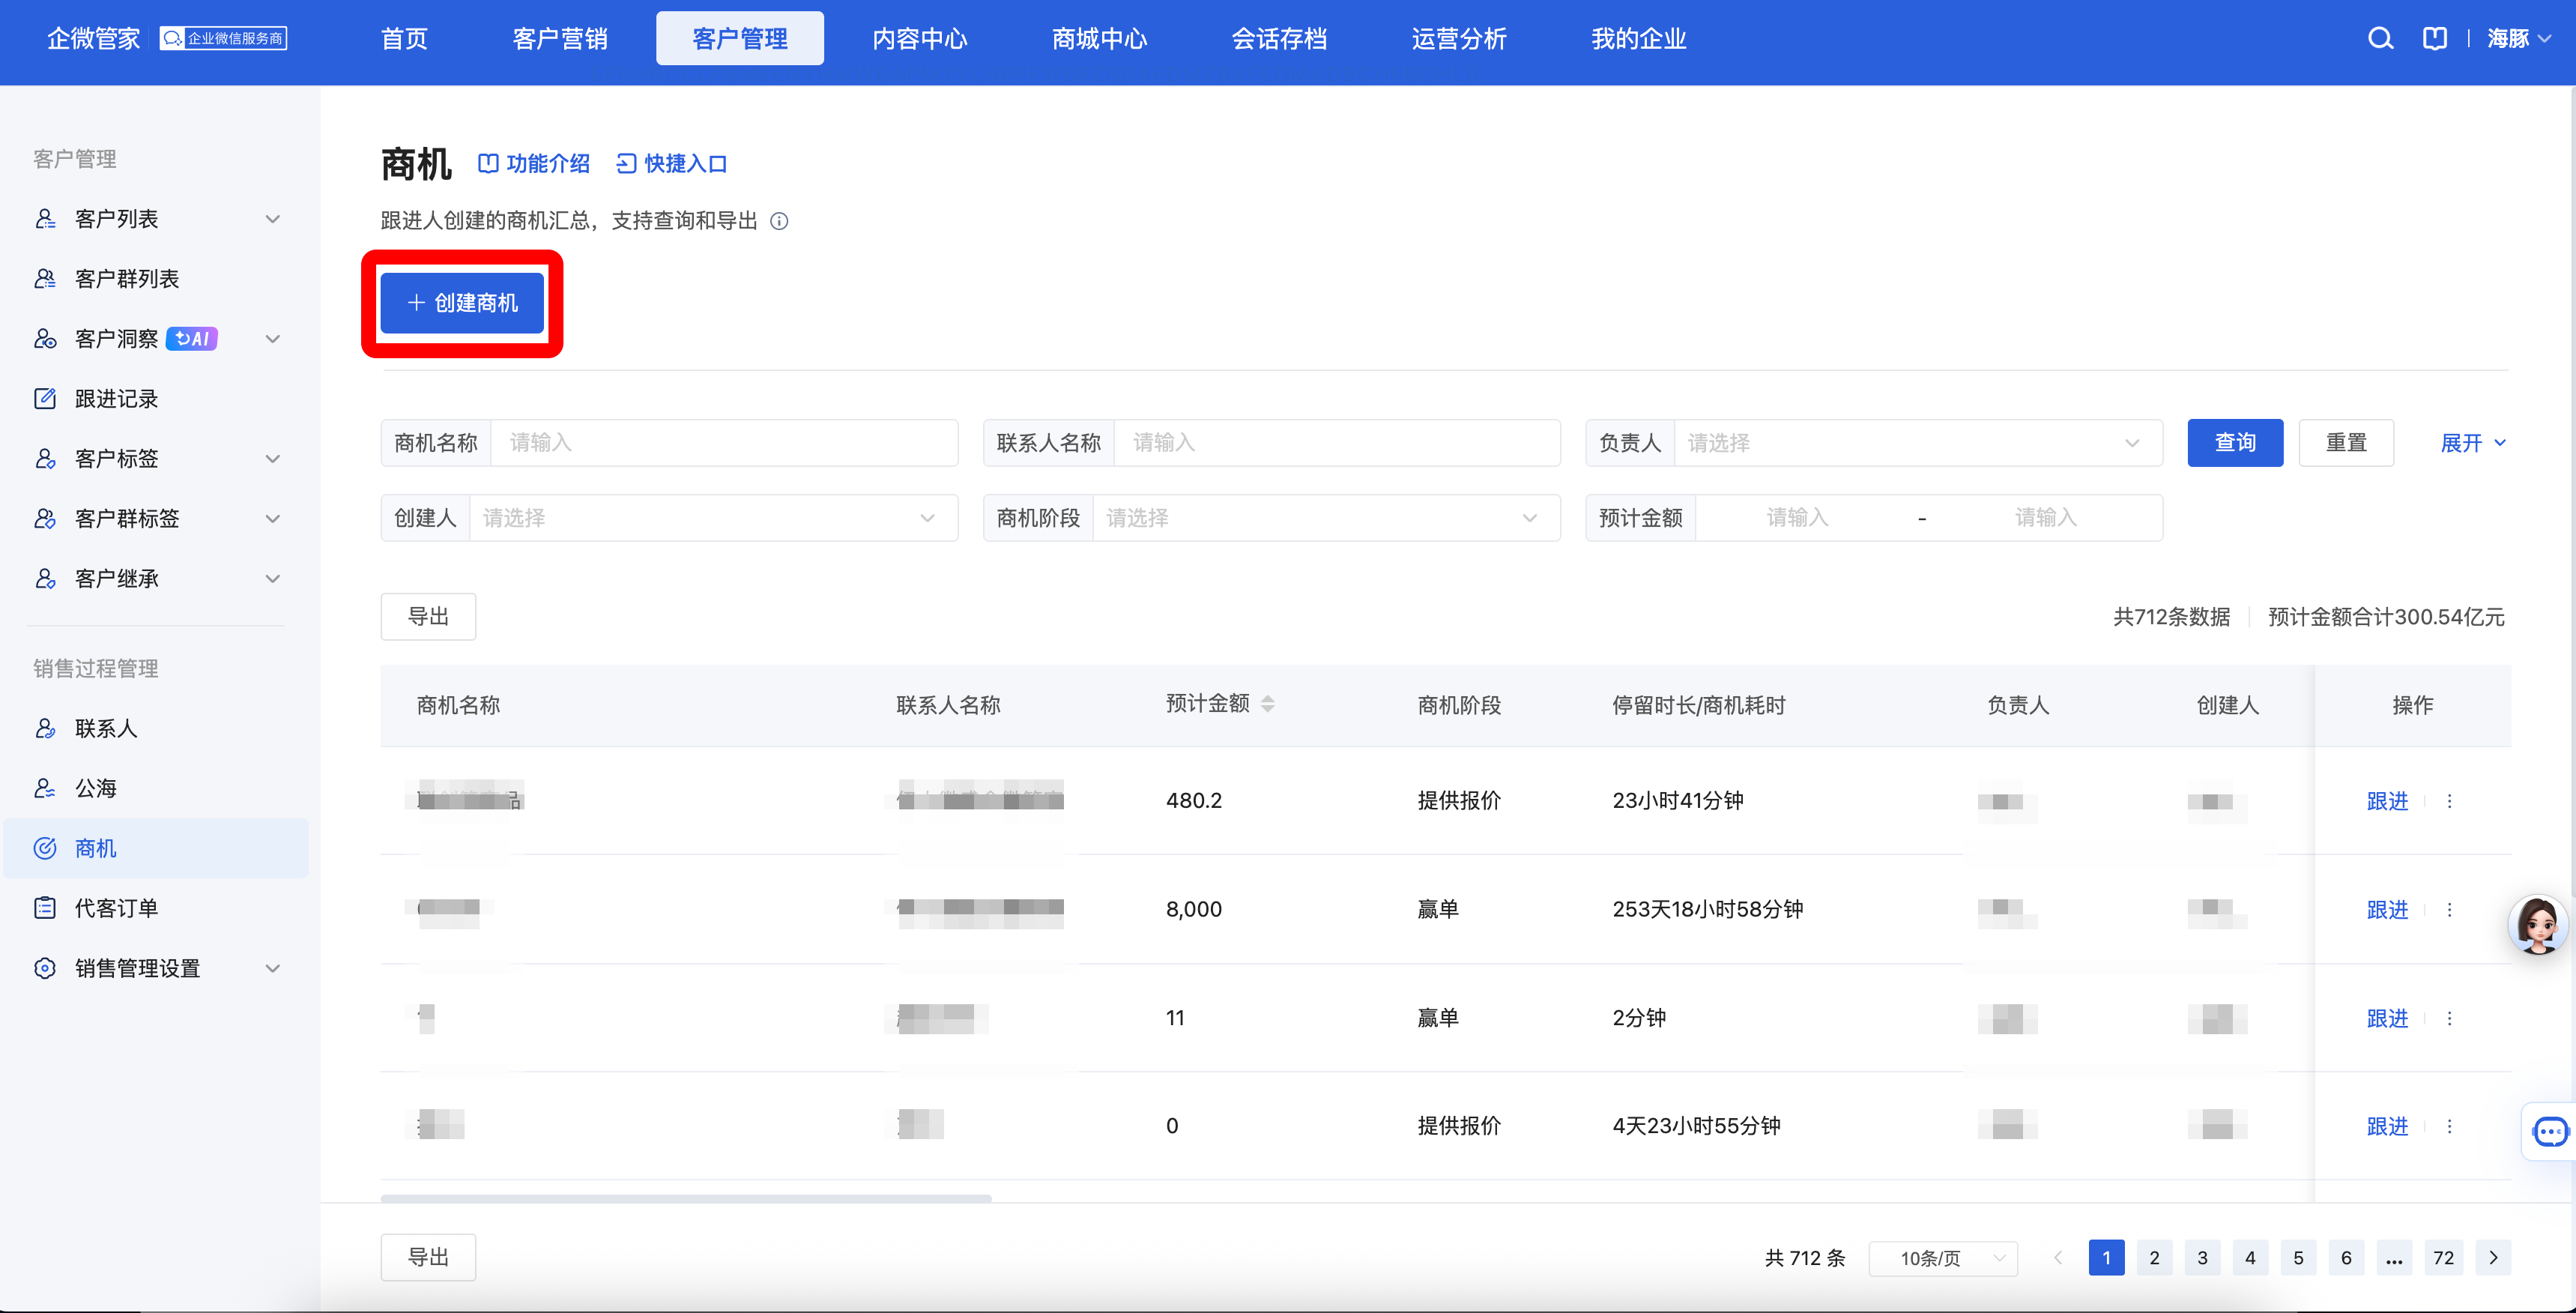
Task: Click the 客户群列表 sidebar icon
Action: pos(45,279)
